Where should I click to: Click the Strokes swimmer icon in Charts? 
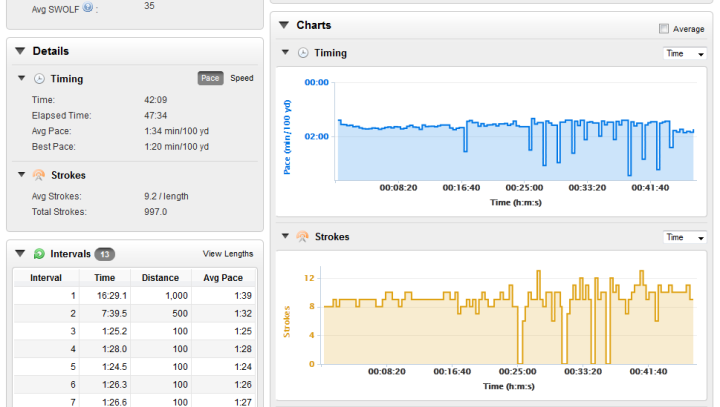point(303,237)
